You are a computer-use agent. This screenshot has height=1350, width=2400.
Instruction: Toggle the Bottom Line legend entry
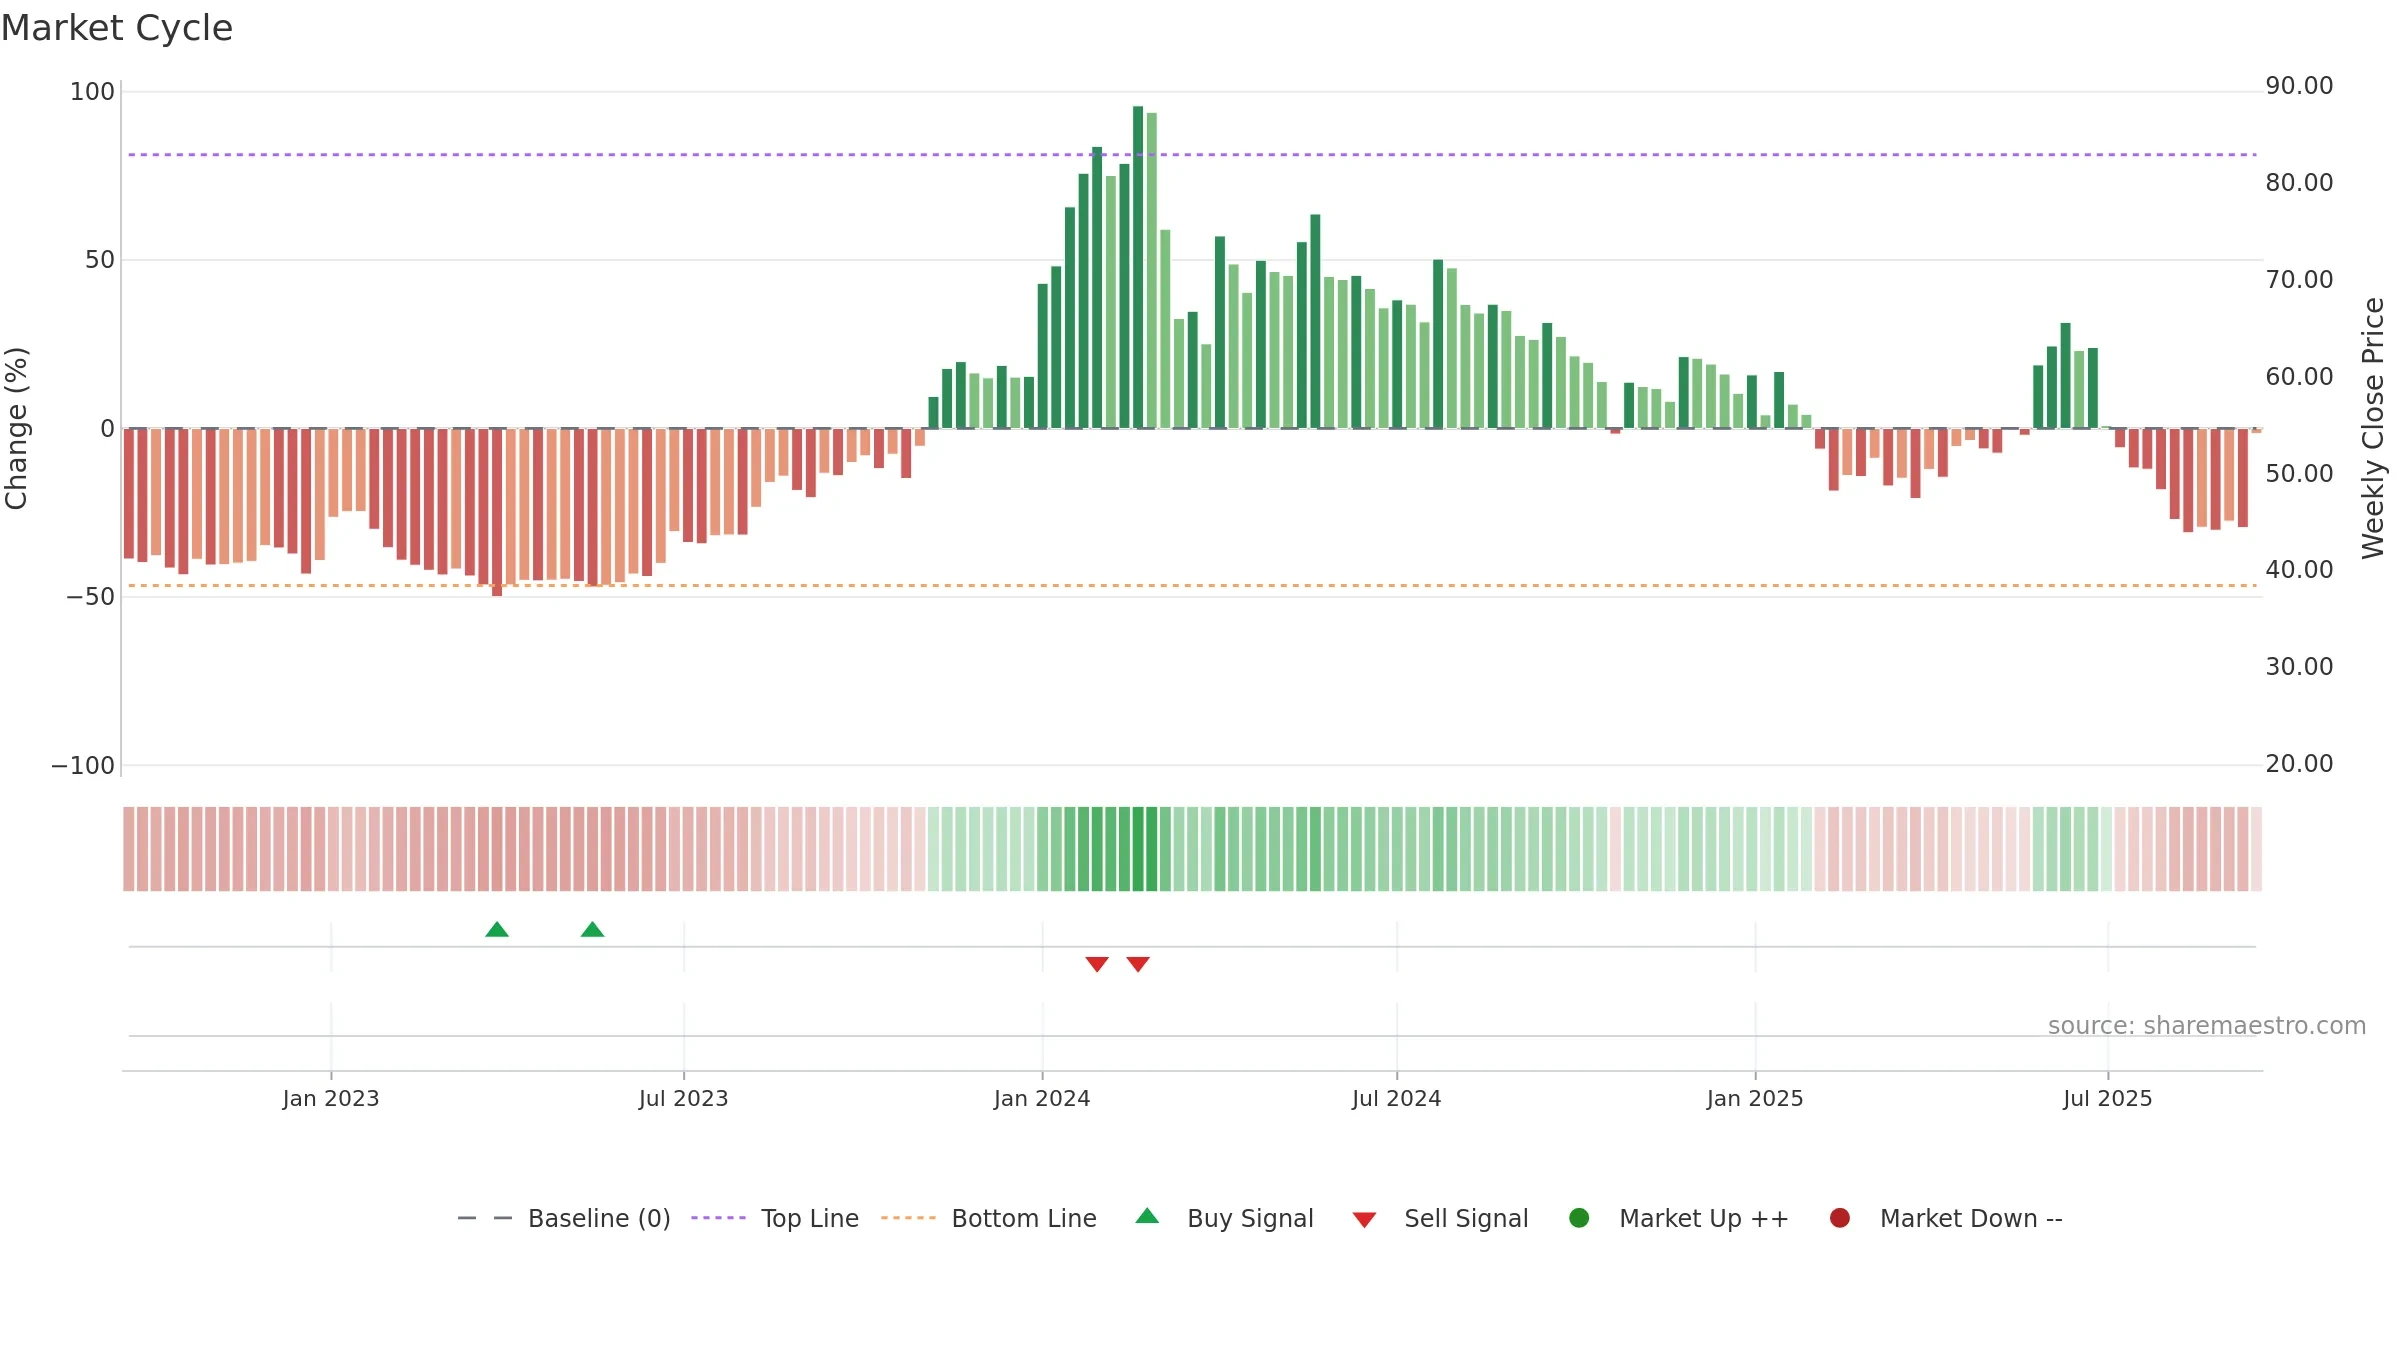point(989,1218)
